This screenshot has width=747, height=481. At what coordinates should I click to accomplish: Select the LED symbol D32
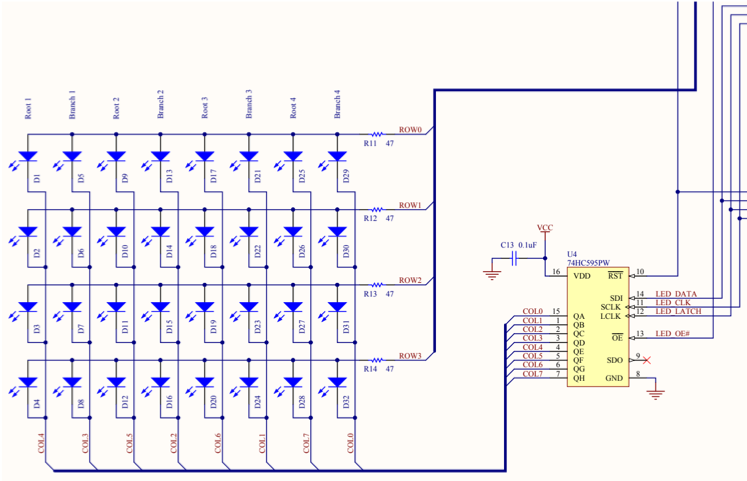[x=337, y=382]
